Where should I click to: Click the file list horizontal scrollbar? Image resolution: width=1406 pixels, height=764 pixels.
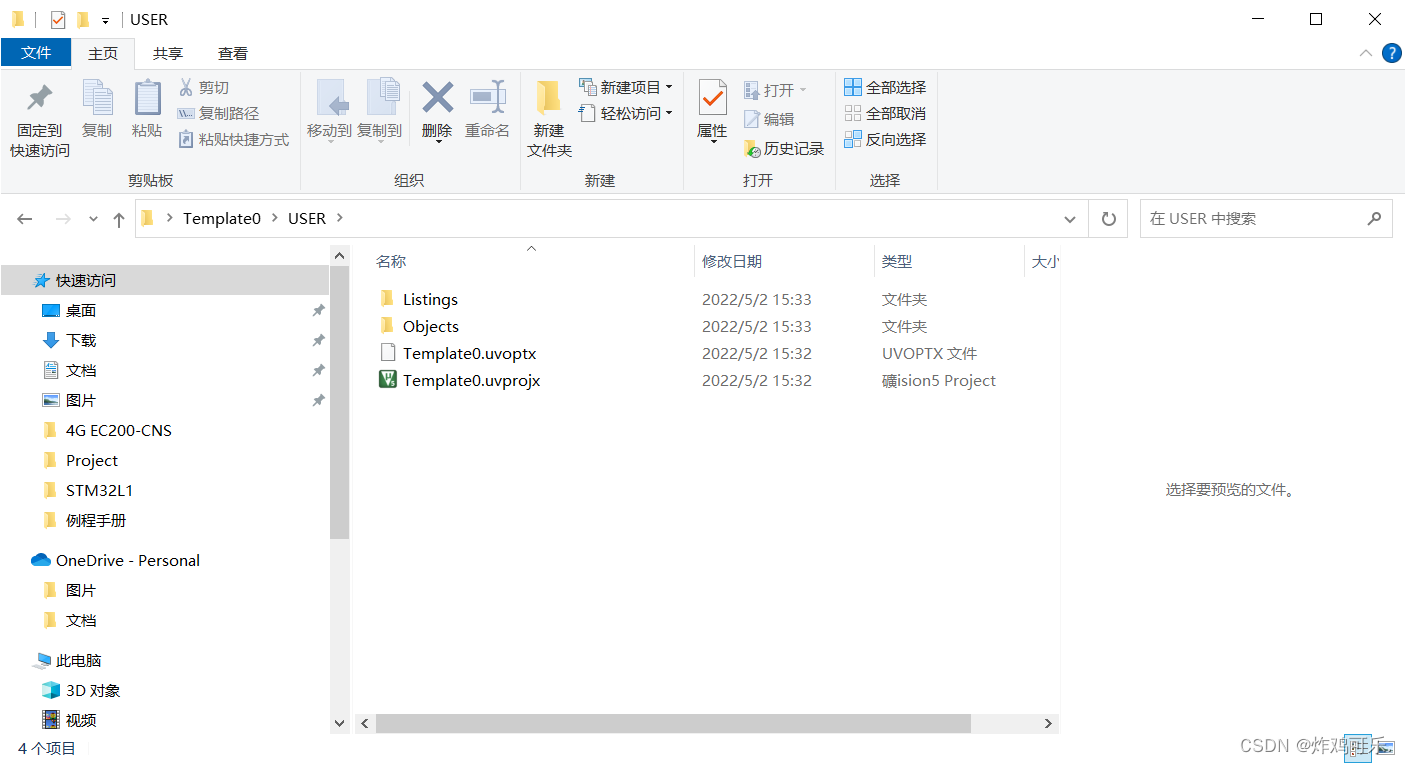pyautogui.click(x=673, y=723)
